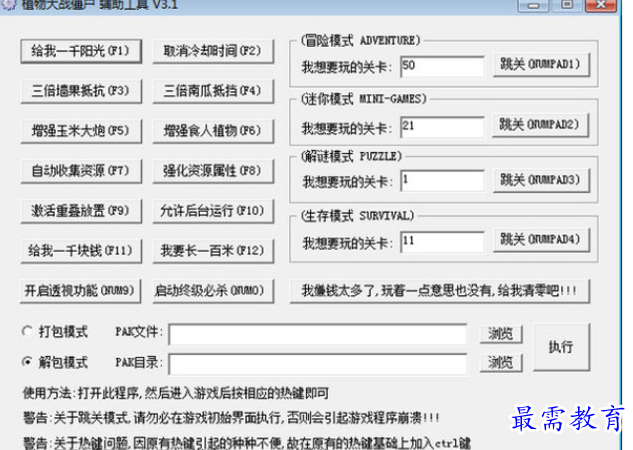Click the app icon in title bar
633x450 pixels.
coord(9,5)
